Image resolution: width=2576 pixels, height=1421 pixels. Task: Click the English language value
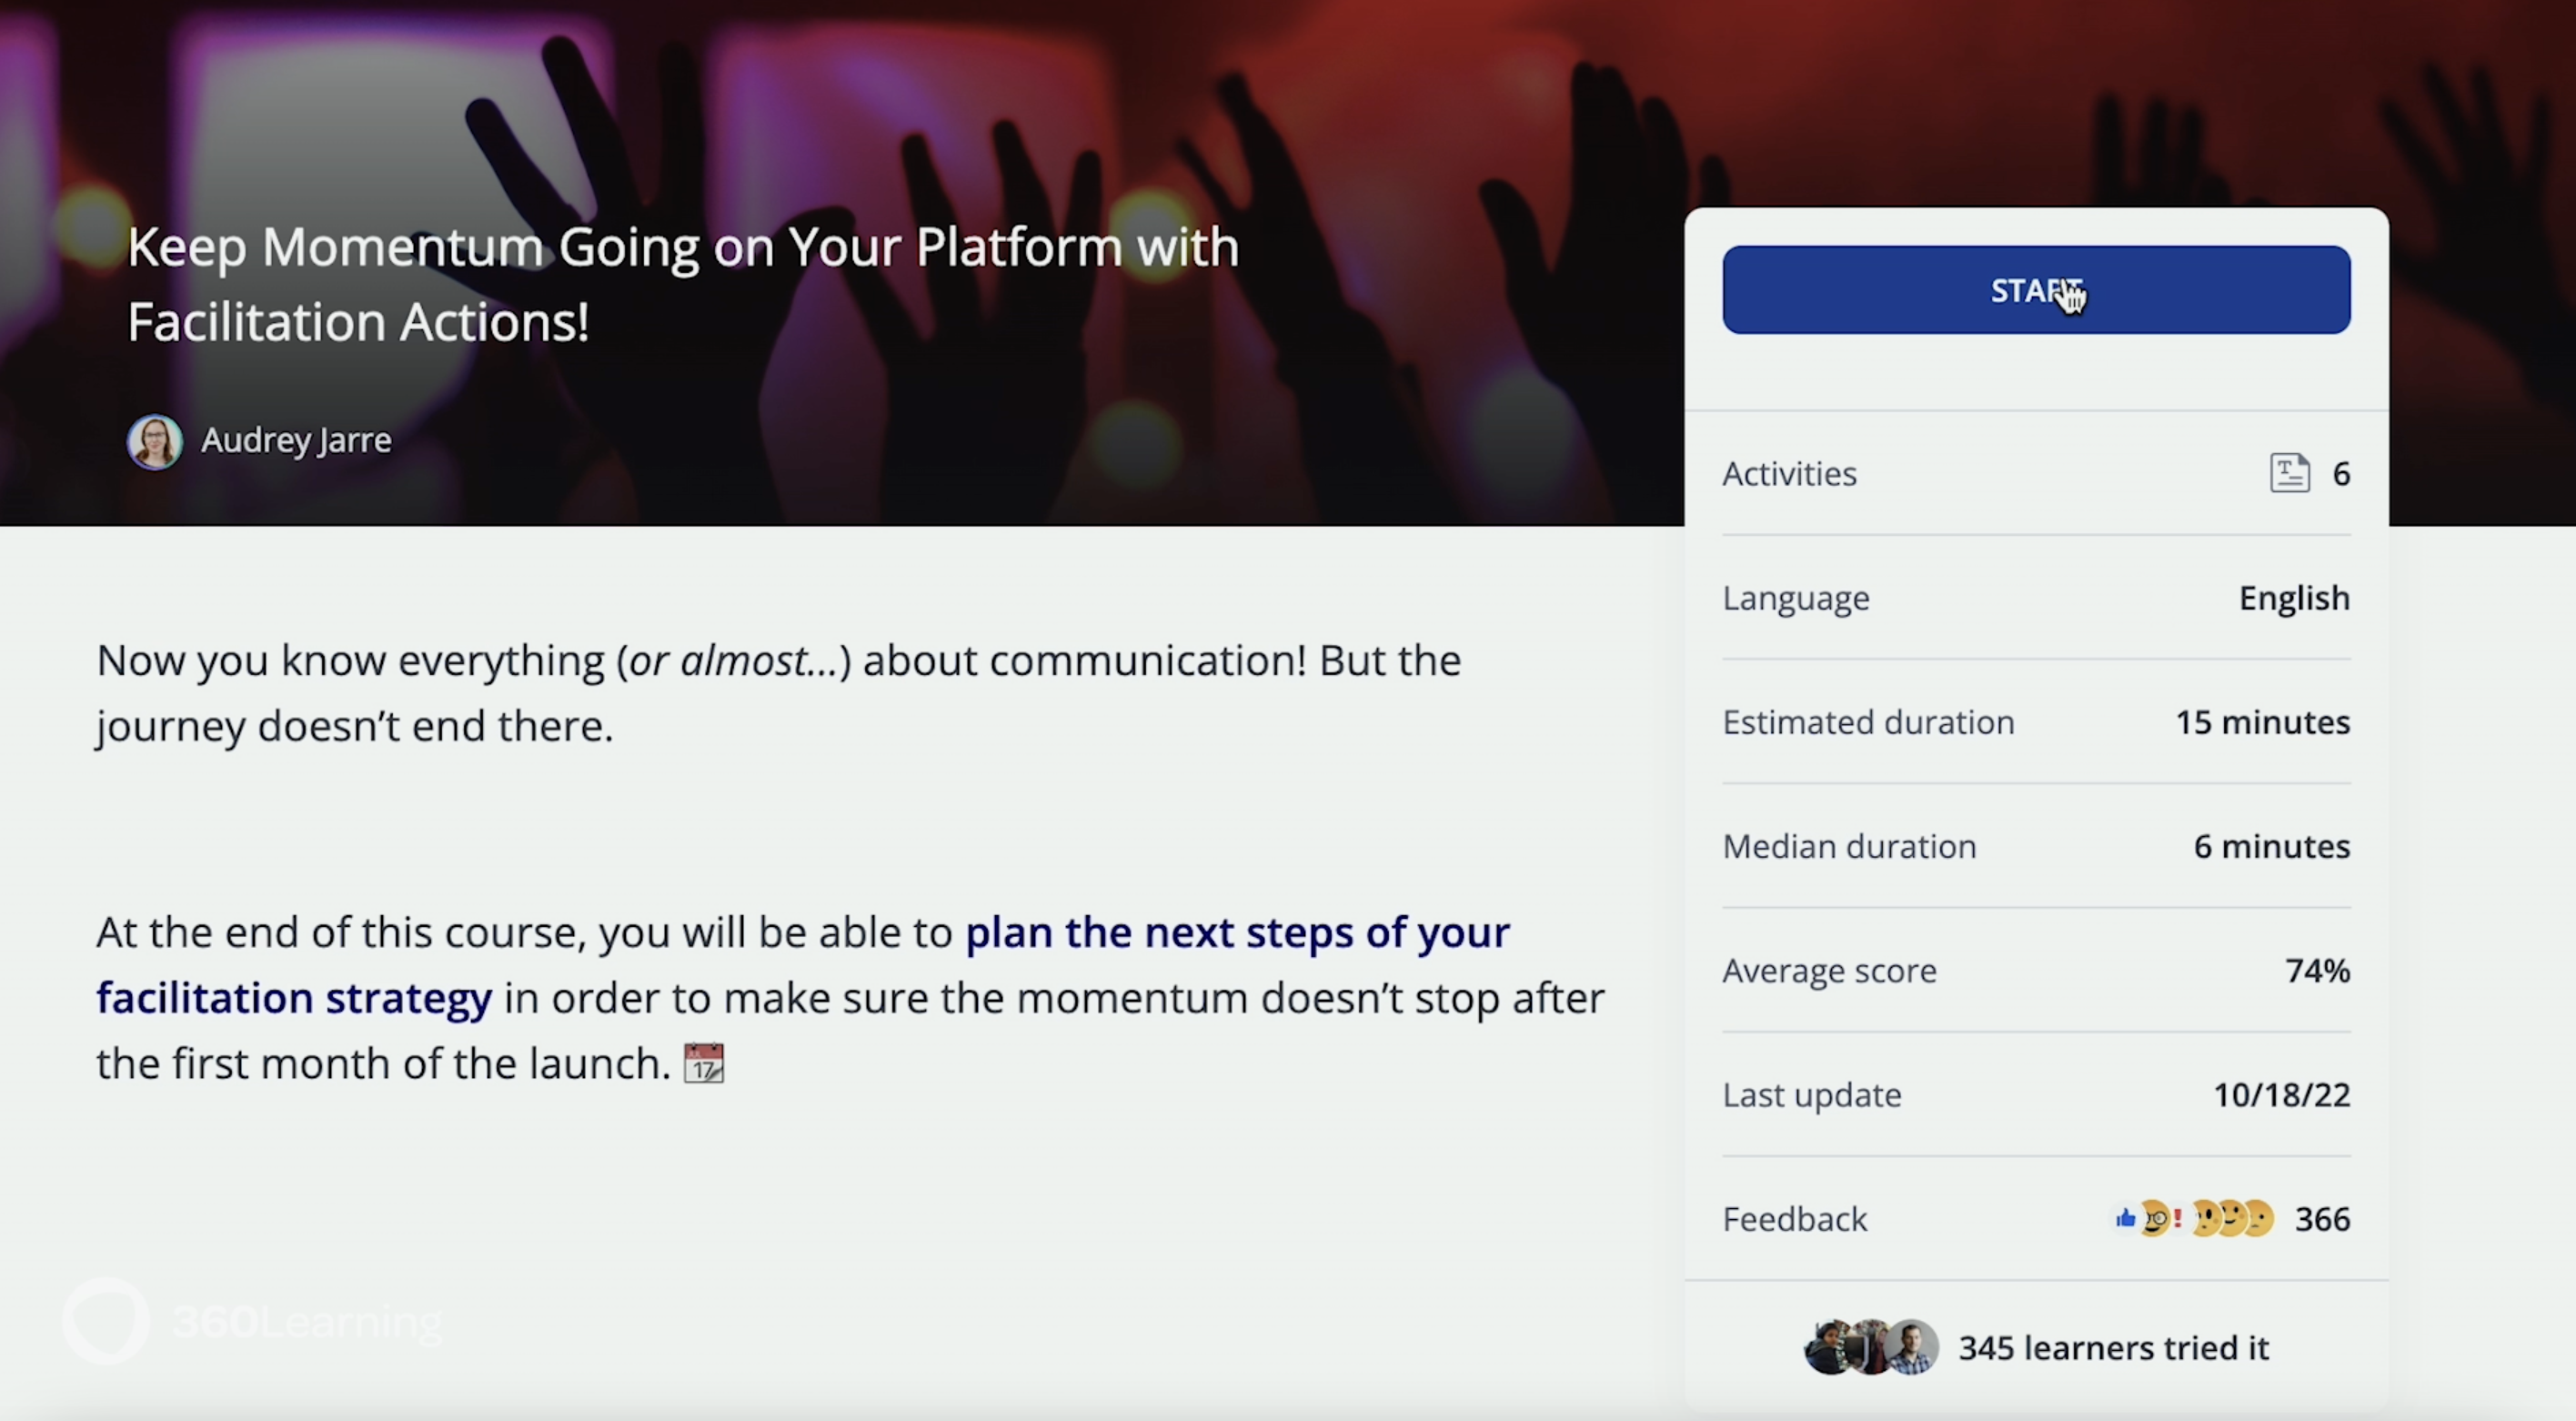tap(2294, 598)
